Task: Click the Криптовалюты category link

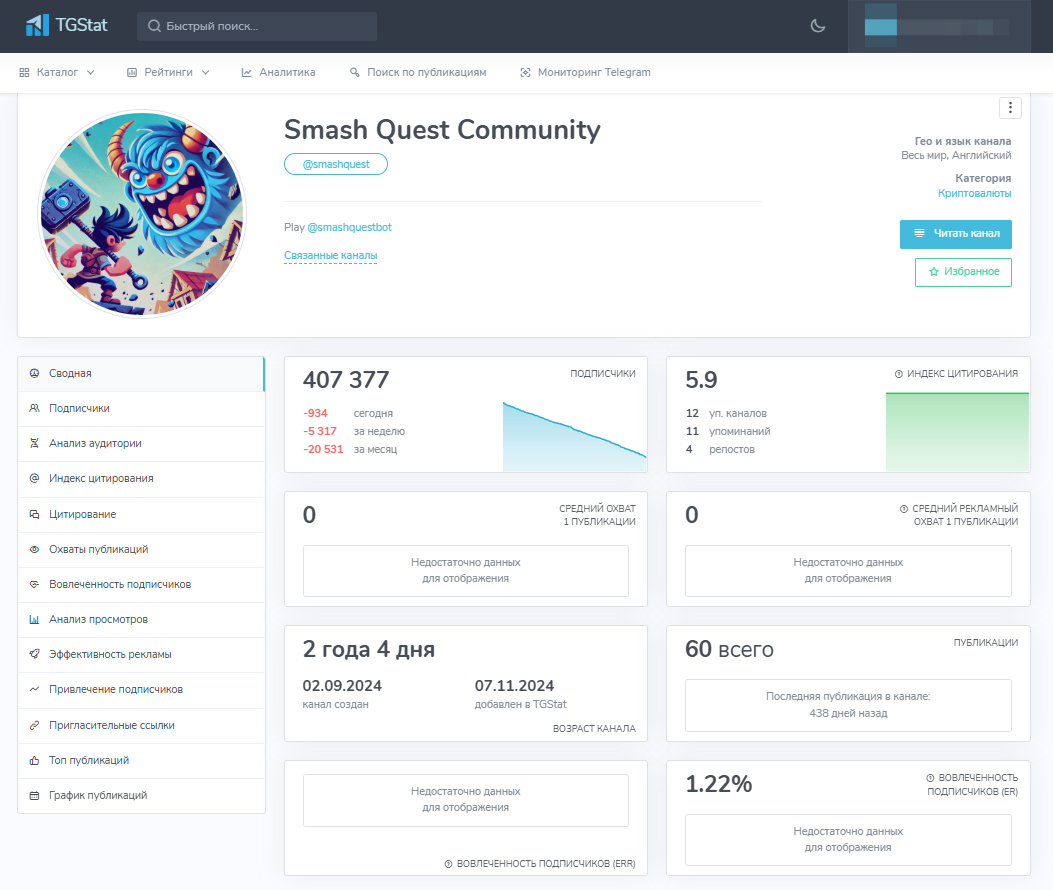Action: [x=974, y=193]
